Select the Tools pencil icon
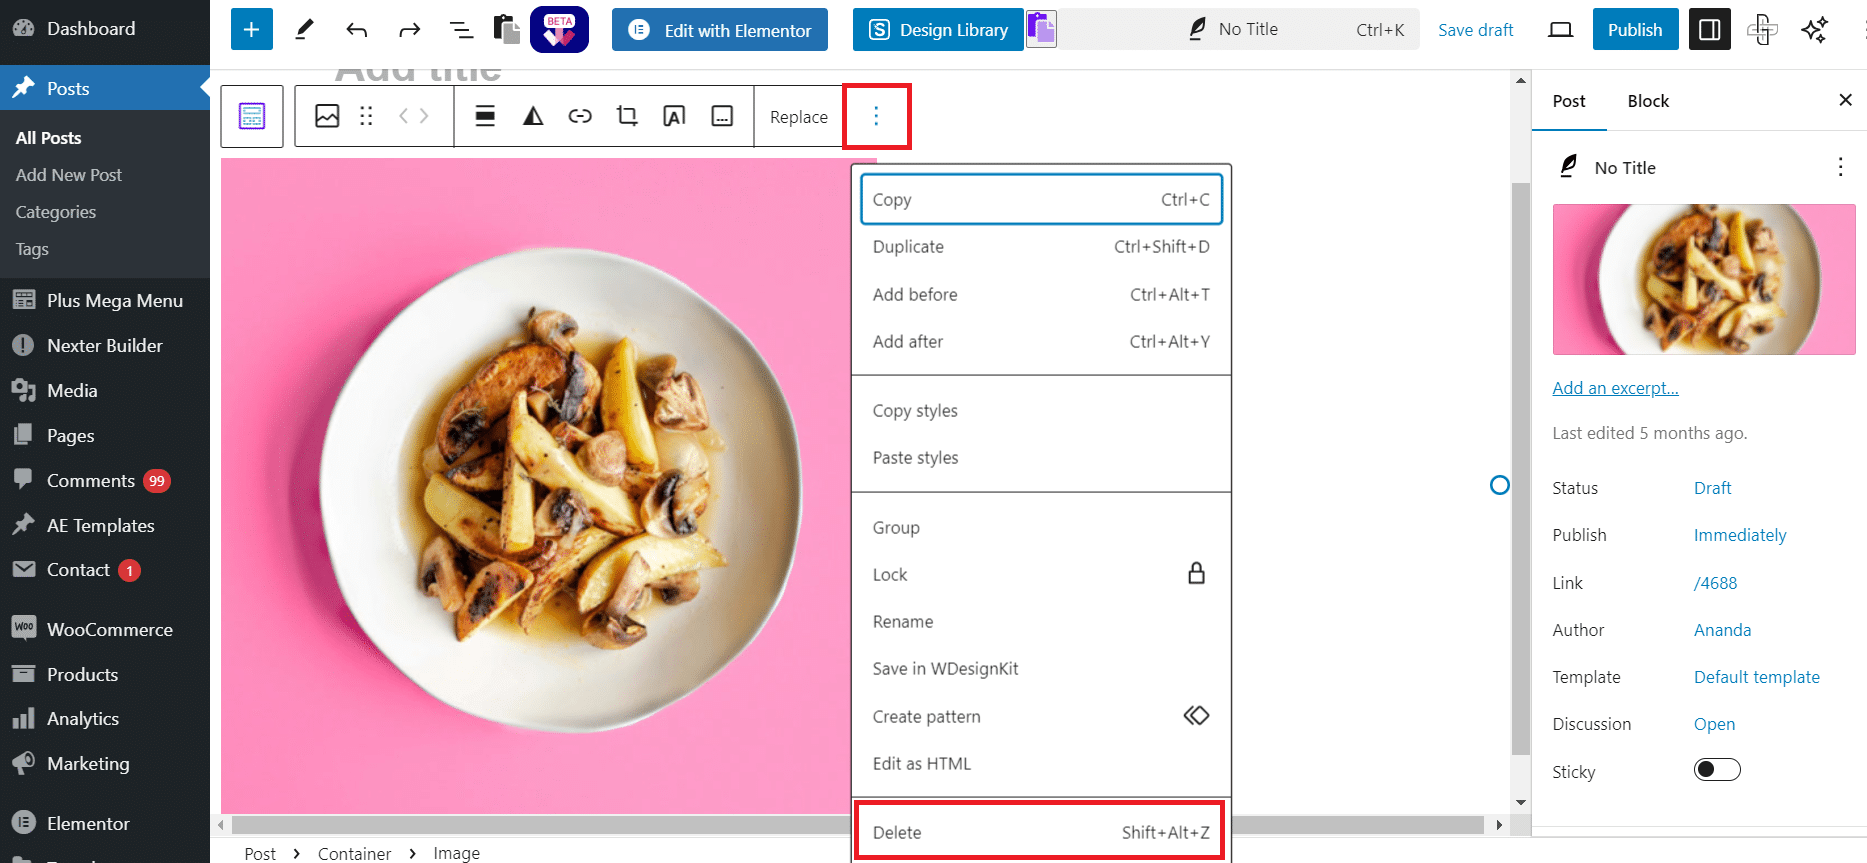The image size is (1867, 863). [x=304, y=30]
